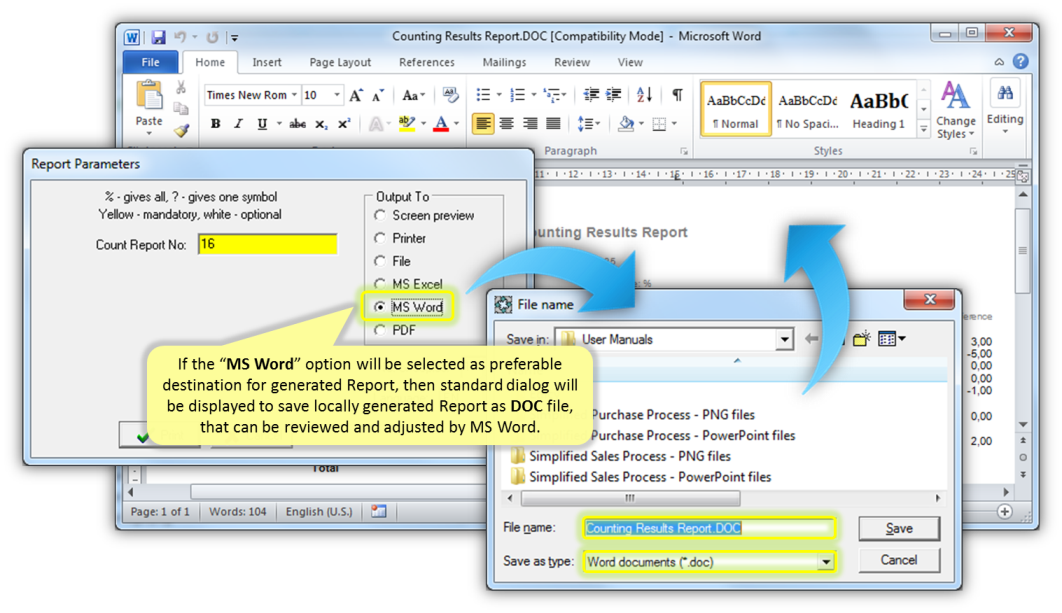This screenshot has height=613, width=1062.
Task: Open the Change Case Aa dropdown
Action: coord(413,96)
